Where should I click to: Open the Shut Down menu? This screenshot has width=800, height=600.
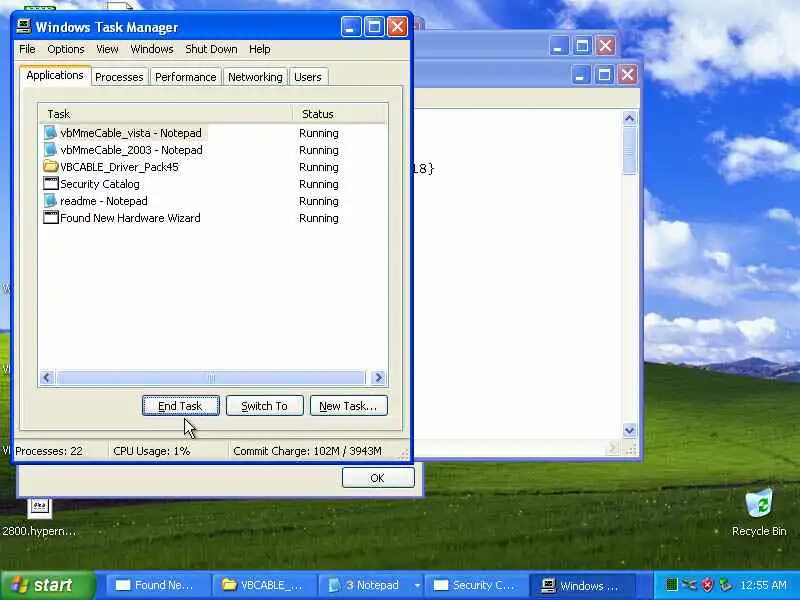click(211, 49)
